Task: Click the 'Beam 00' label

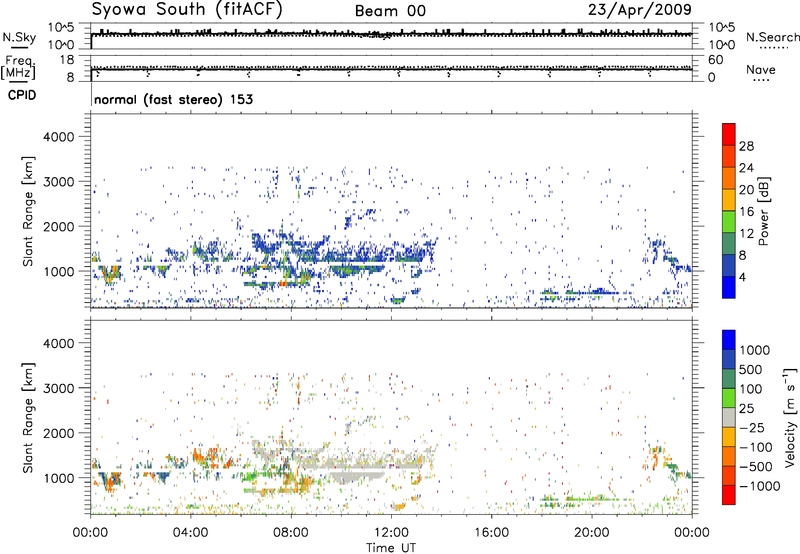Action: [390, 11]
